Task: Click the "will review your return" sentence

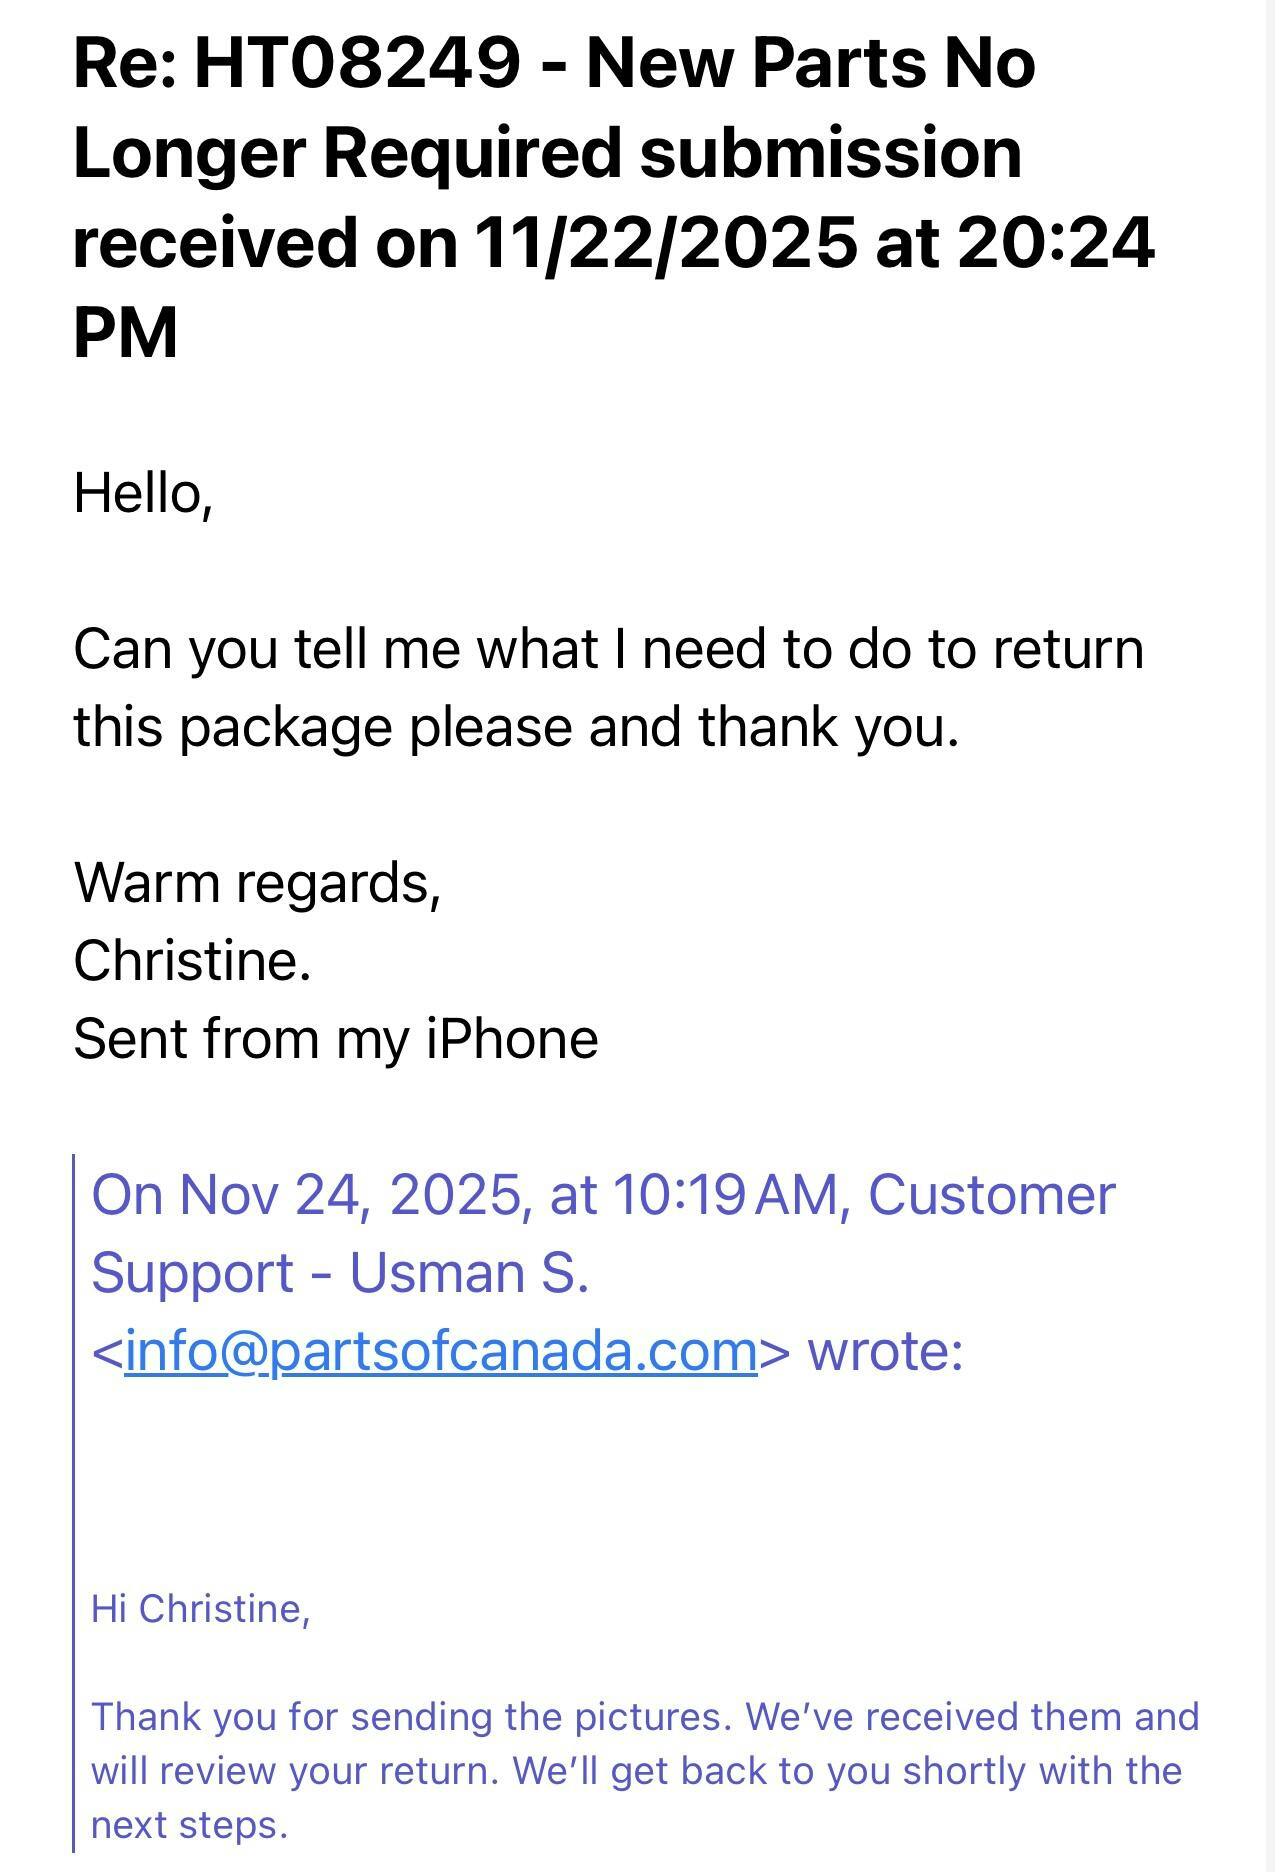Action: click(x=293, y=1771)
